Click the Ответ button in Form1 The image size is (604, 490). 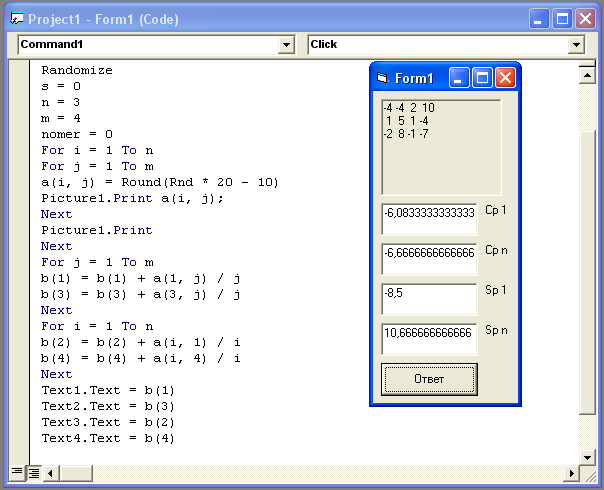[429, 379]
